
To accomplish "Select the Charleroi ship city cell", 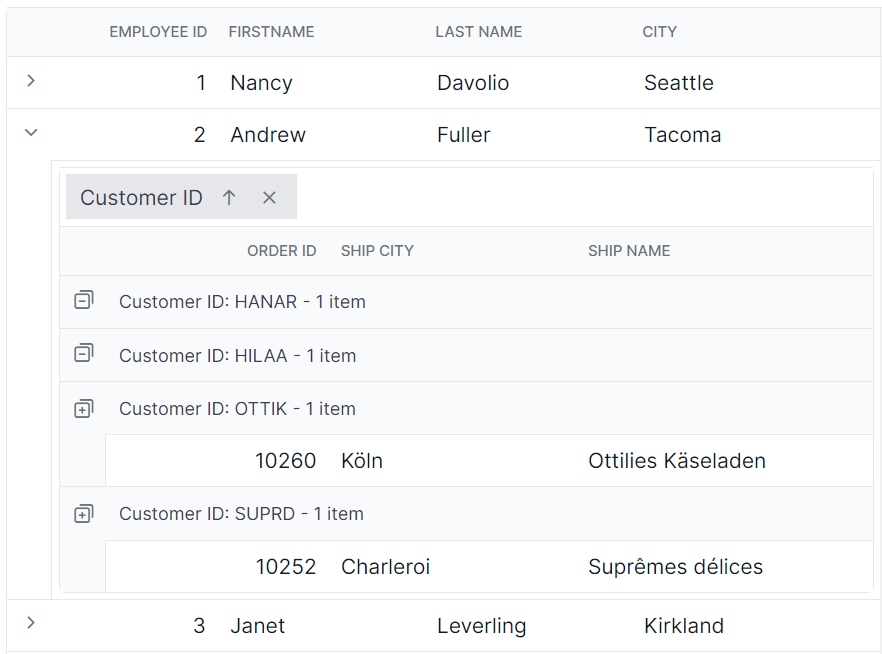I will point(386,567).
